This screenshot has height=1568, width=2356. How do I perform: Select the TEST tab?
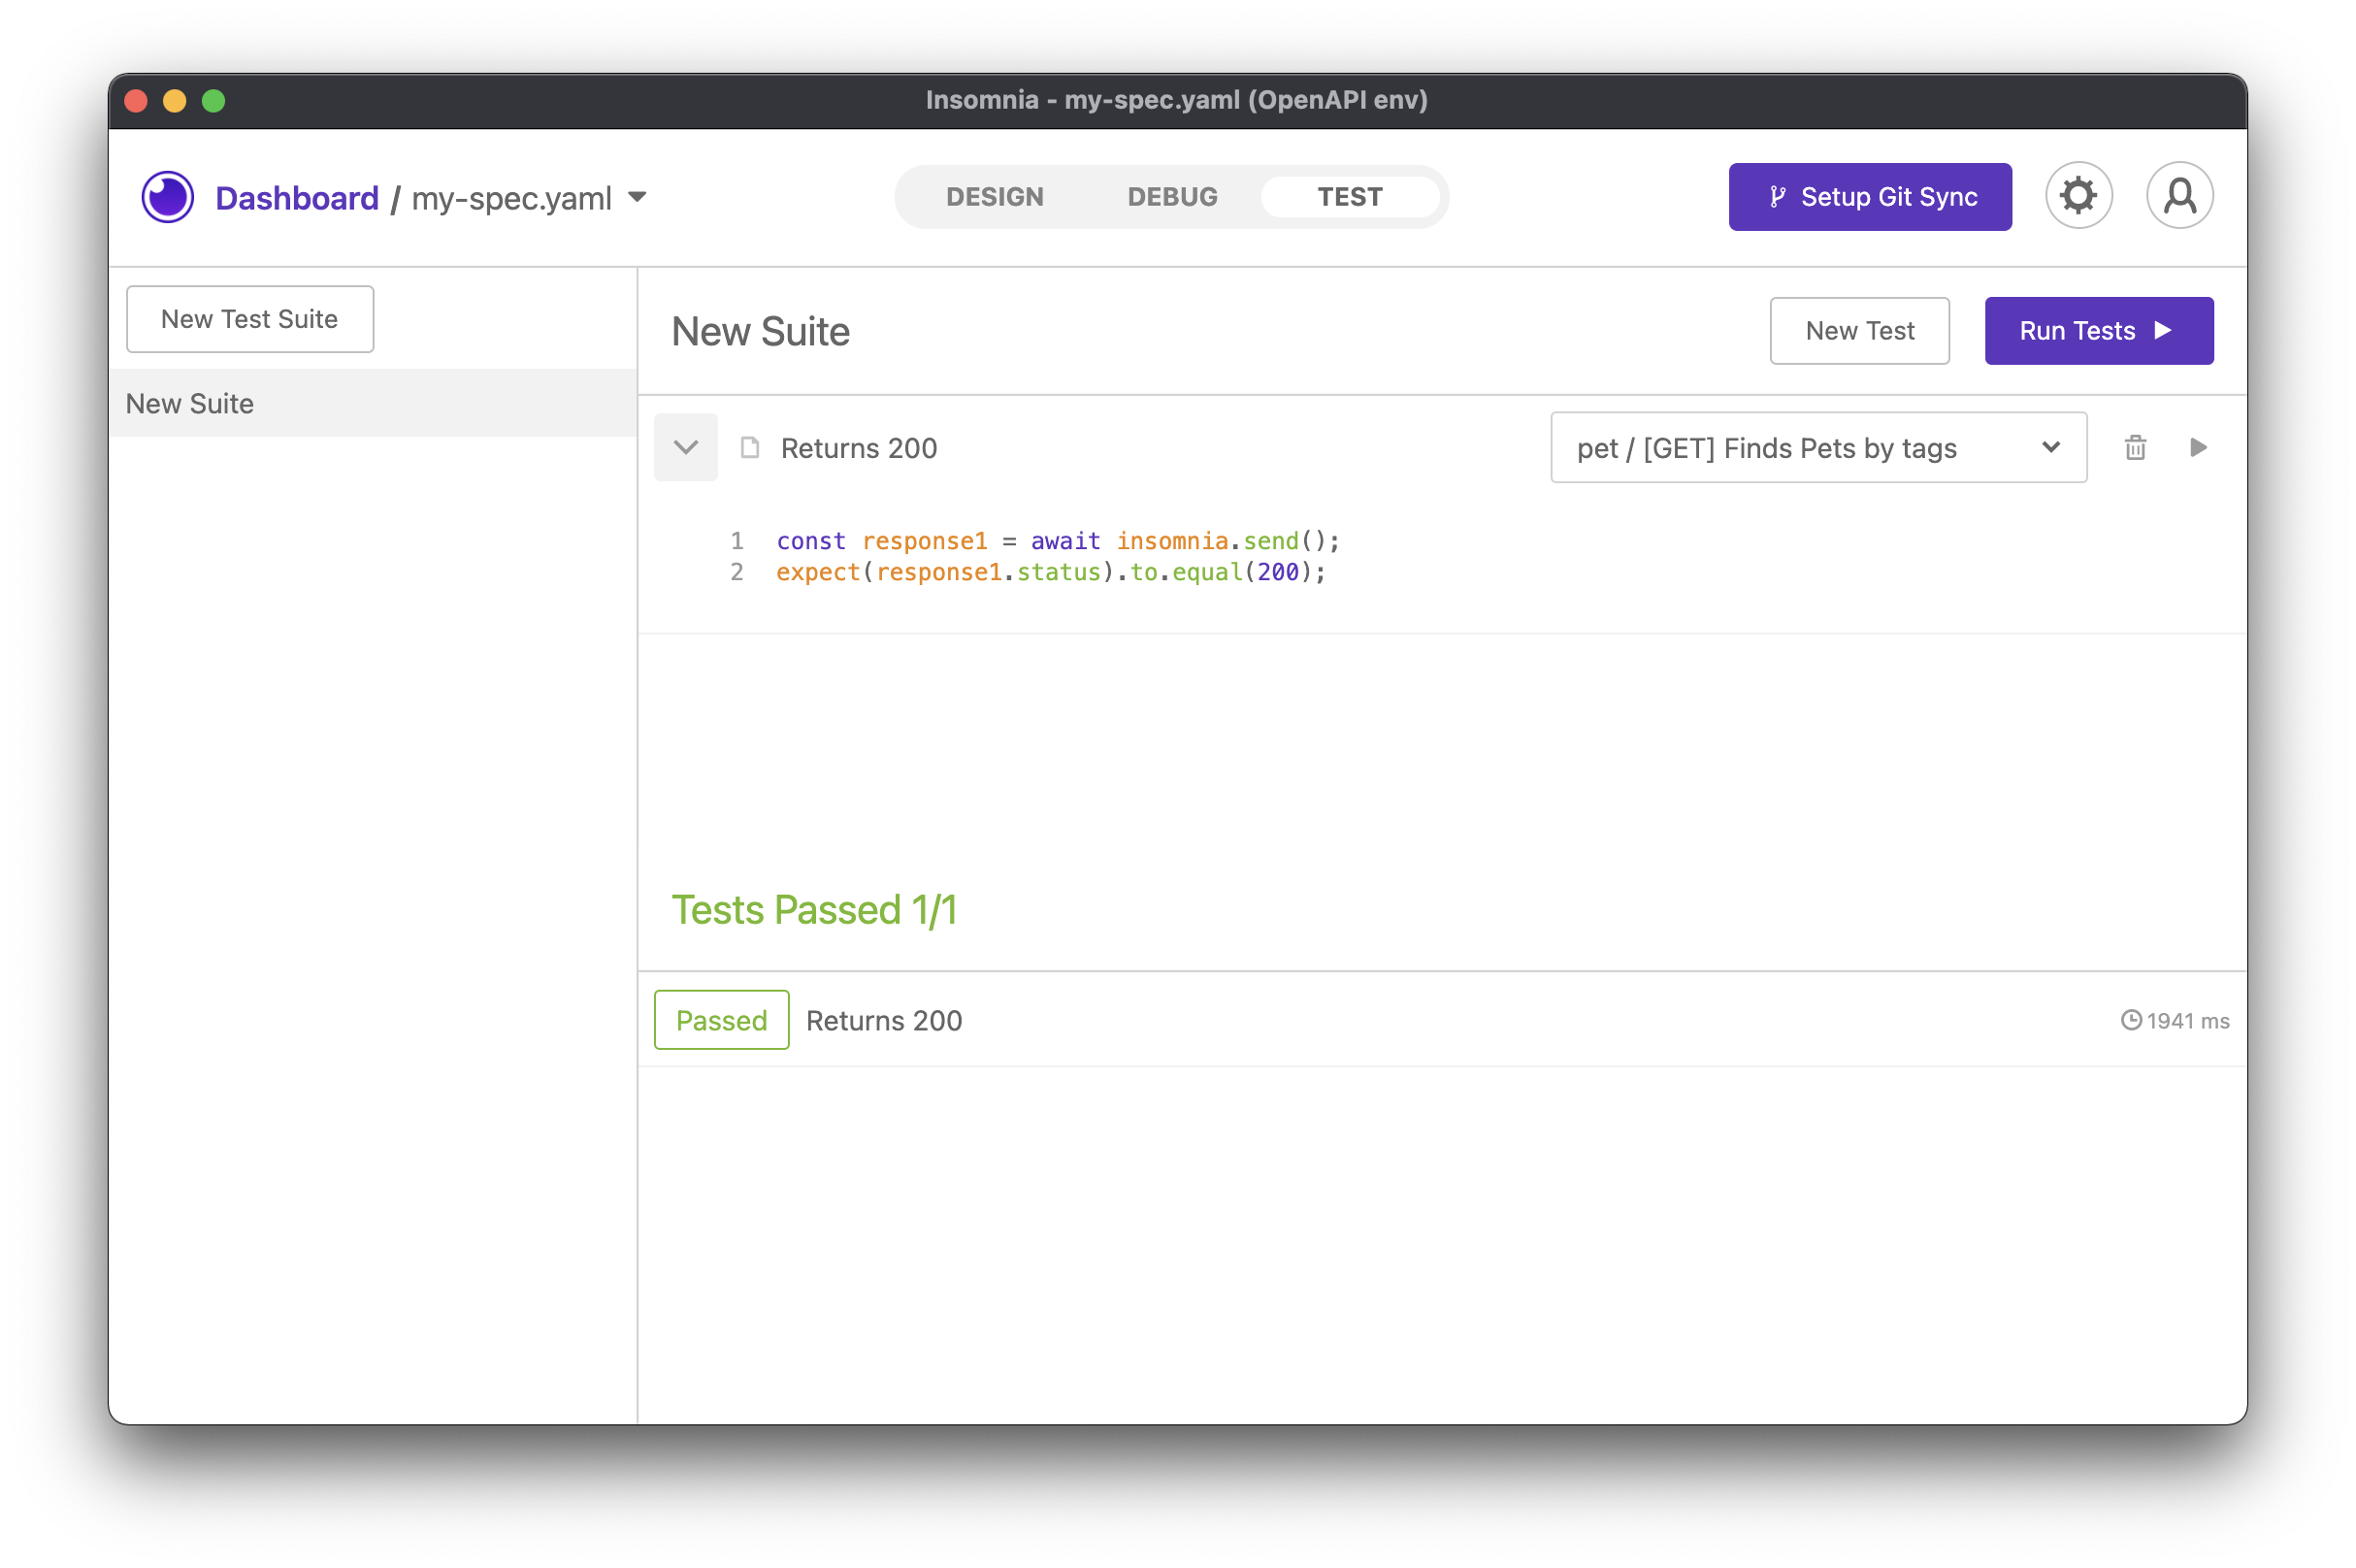coord(1349,197)
